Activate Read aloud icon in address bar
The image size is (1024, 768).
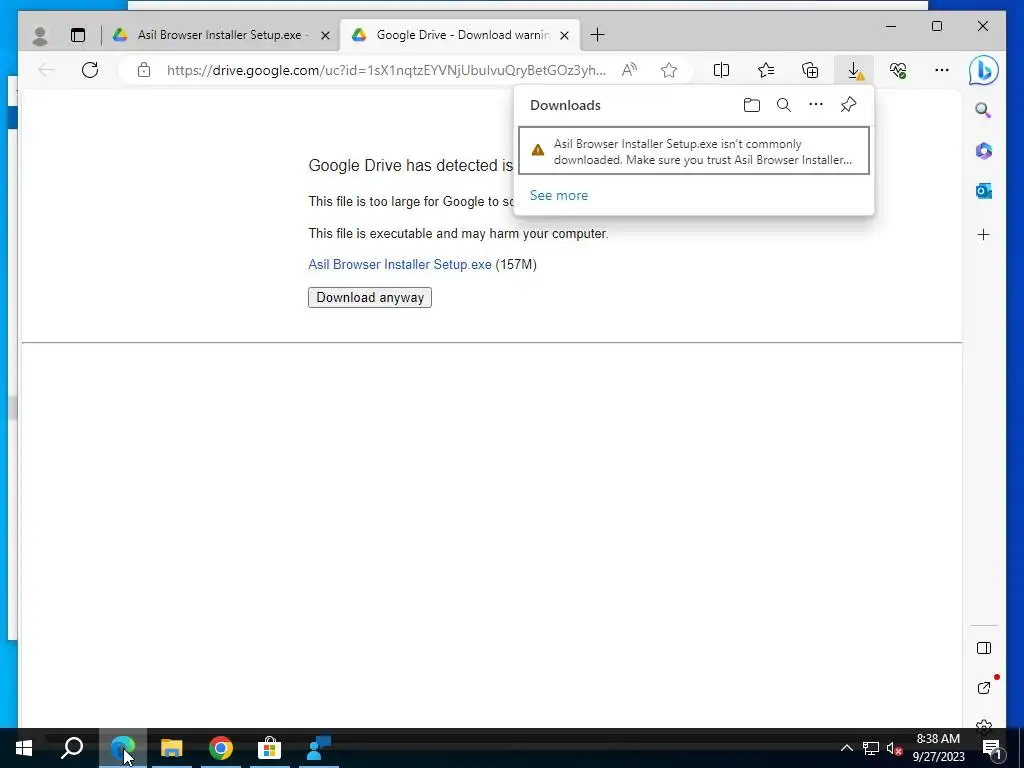click(x=629, y=70)
